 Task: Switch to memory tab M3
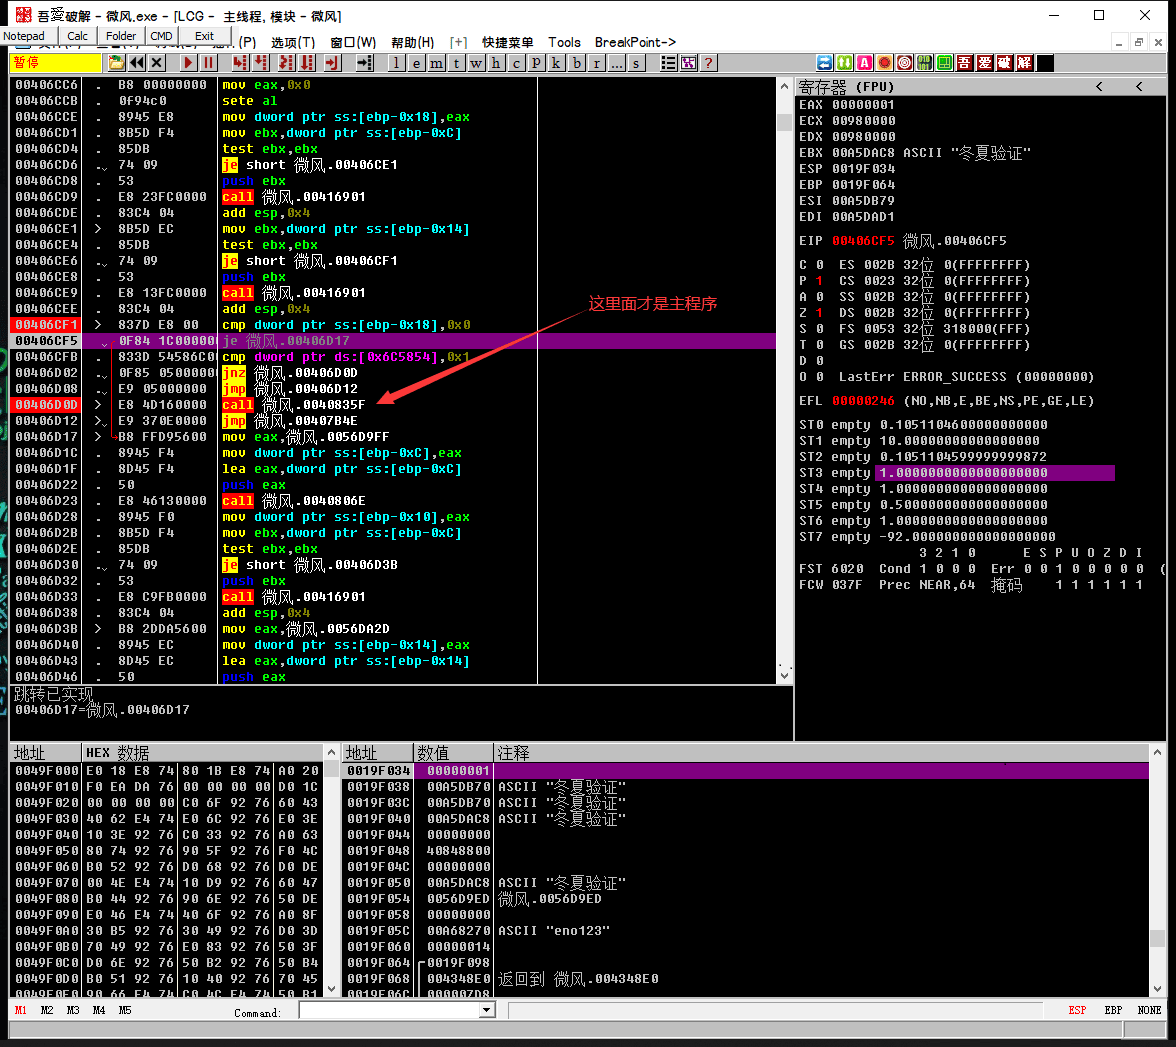tap(73, 1010)
